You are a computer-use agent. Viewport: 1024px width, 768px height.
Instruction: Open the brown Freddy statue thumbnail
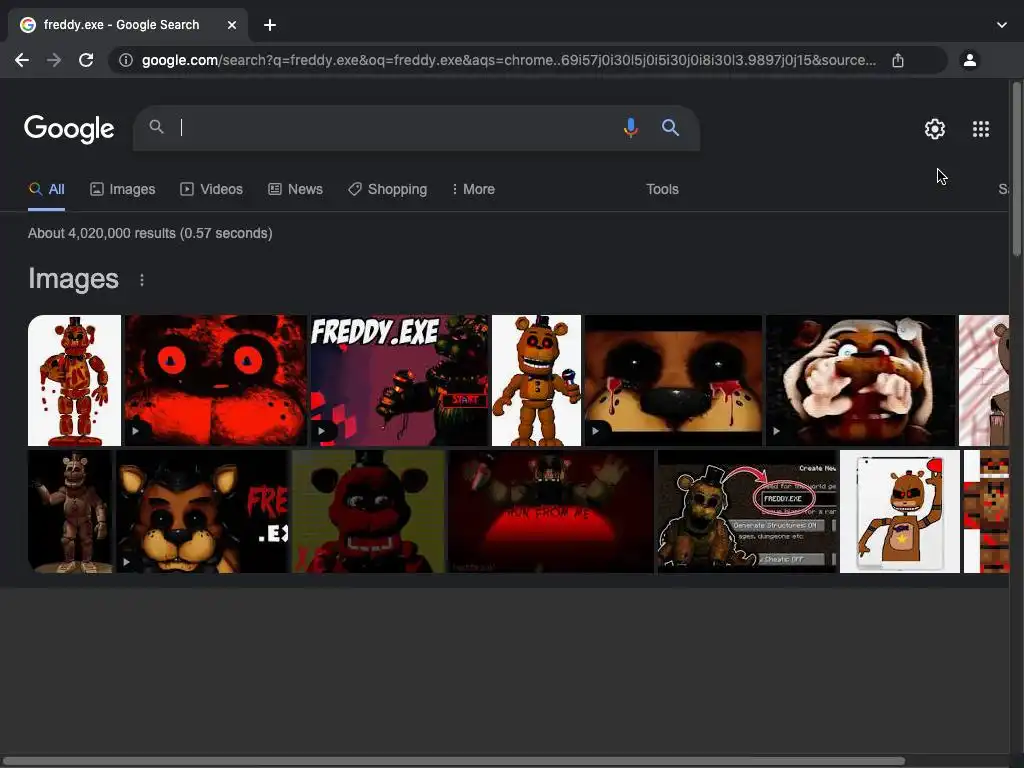click(x=70, y=511)
